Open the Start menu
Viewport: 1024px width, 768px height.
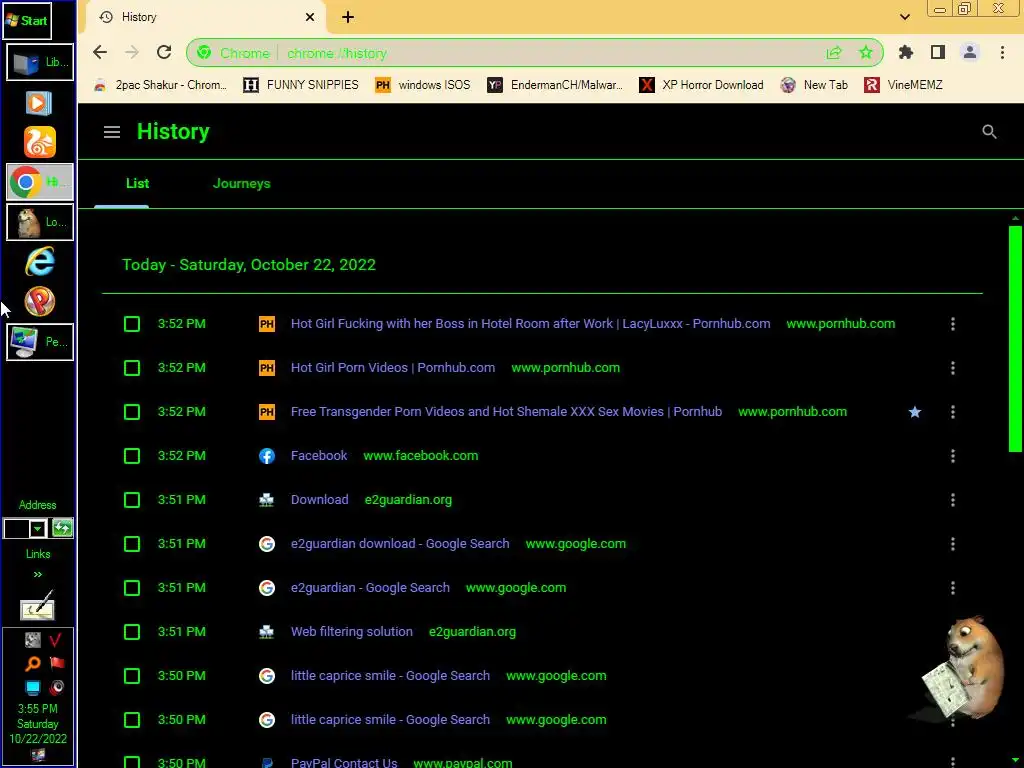[27, 20]
